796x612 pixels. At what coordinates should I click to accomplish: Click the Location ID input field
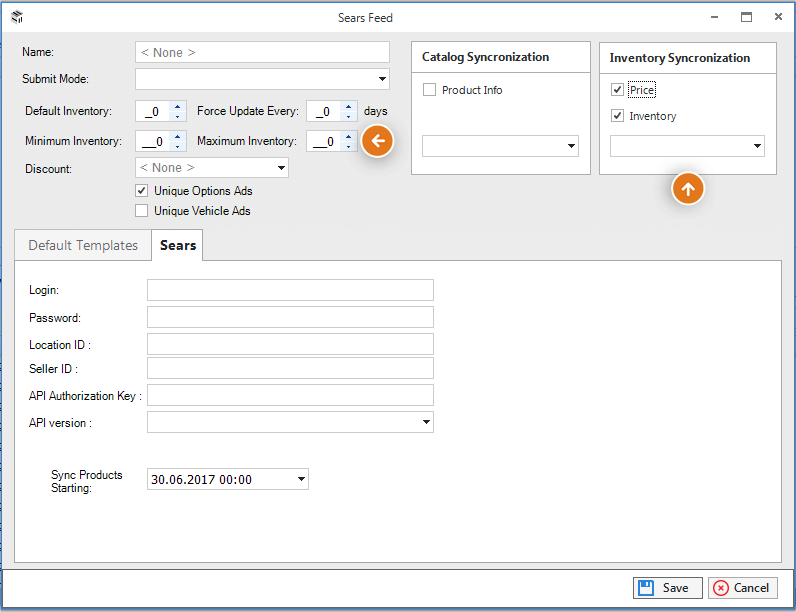click(290, 344)
